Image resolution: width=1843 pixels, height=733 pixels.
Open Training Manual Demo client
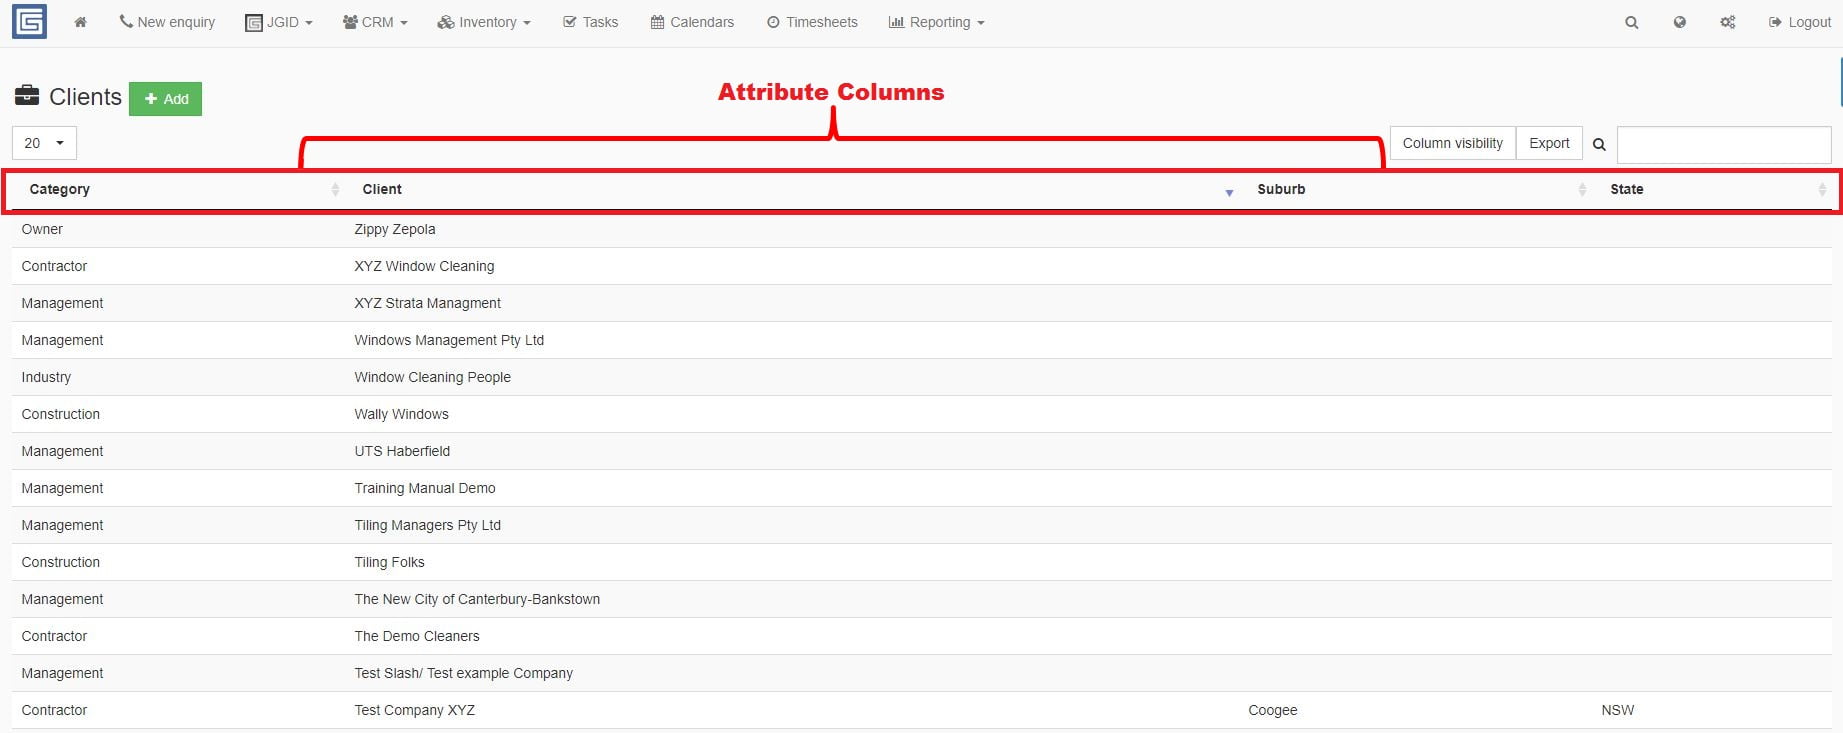(x=425, y=488)
